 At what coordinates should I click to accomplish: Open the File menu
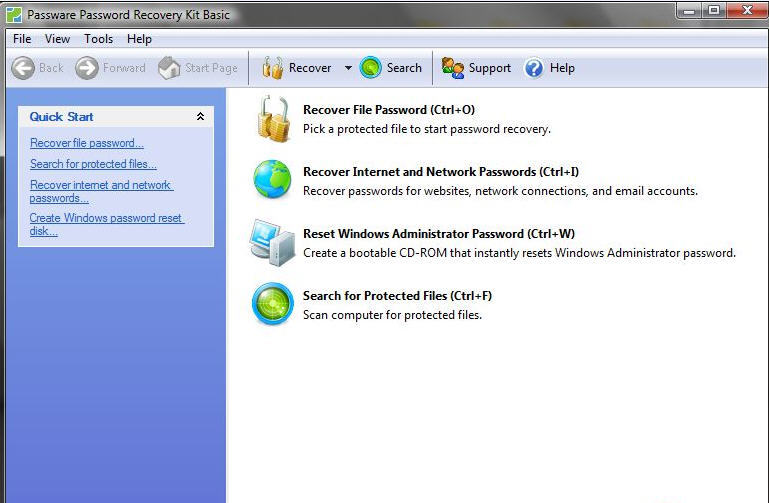click(22, 39)
